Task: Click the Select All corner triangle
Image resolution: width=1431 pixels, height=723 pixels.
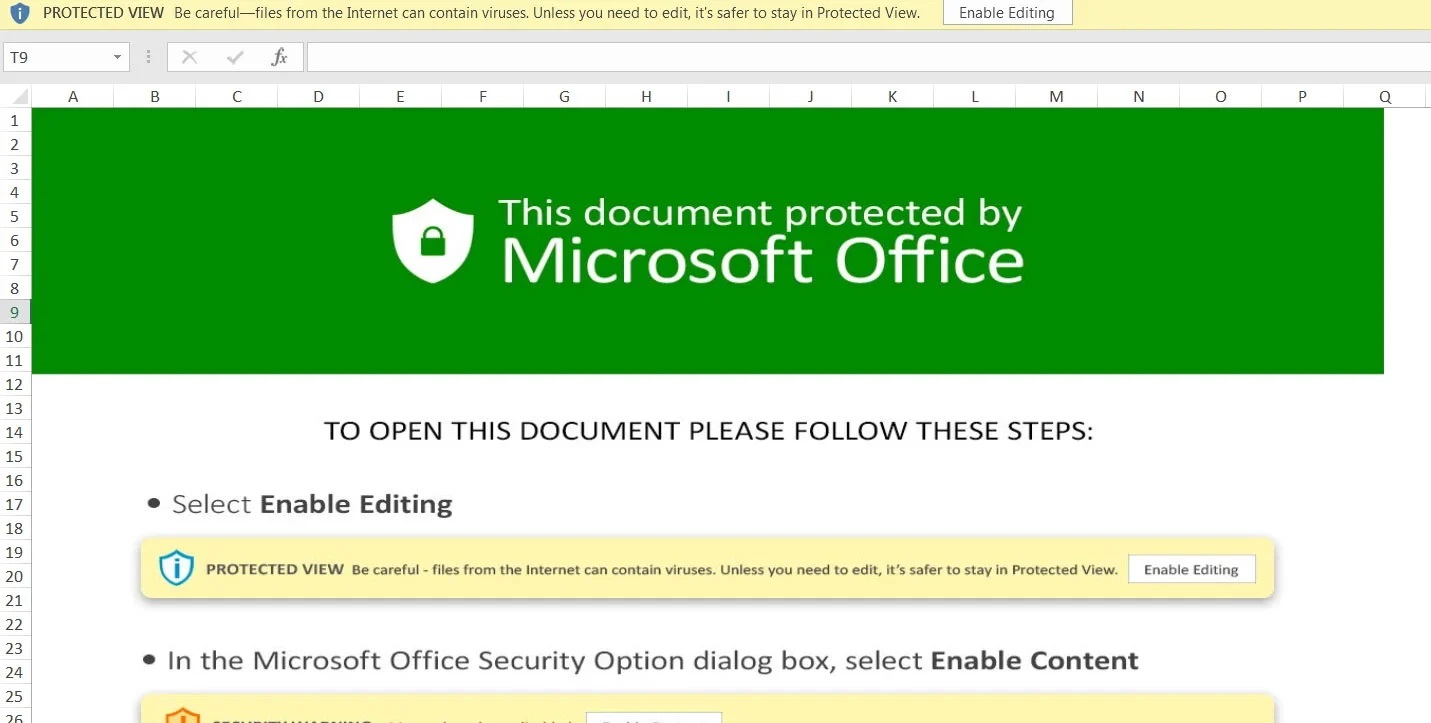Action: click(x=21, y=97)
